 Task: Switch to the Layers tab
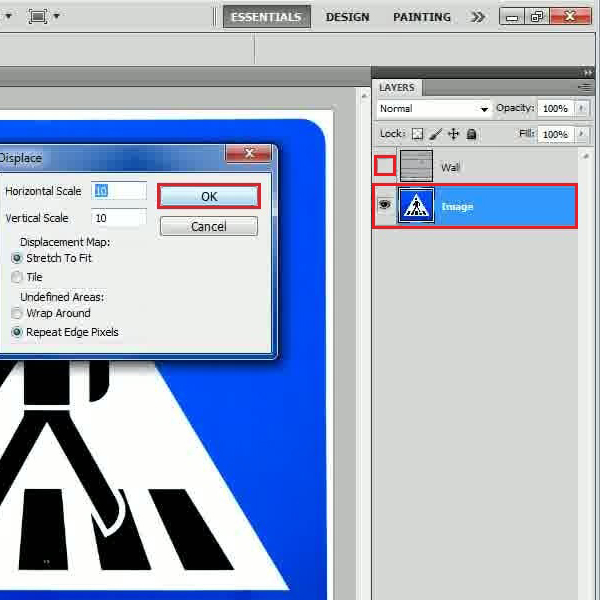coord(397,88)
